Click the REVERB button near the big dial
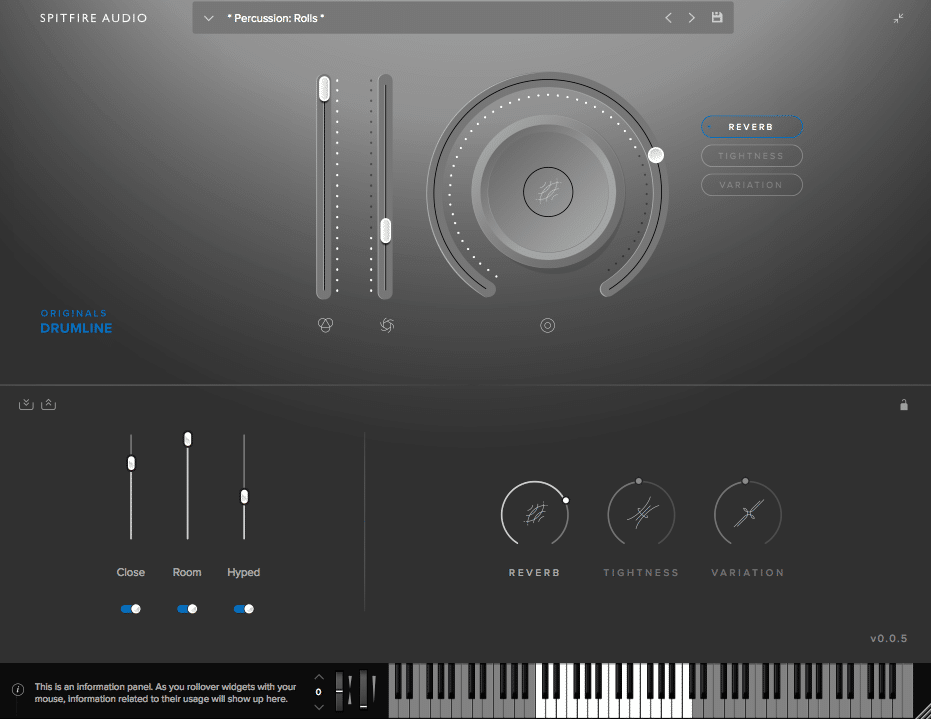 pyautogui.click(x=751, y=126)
